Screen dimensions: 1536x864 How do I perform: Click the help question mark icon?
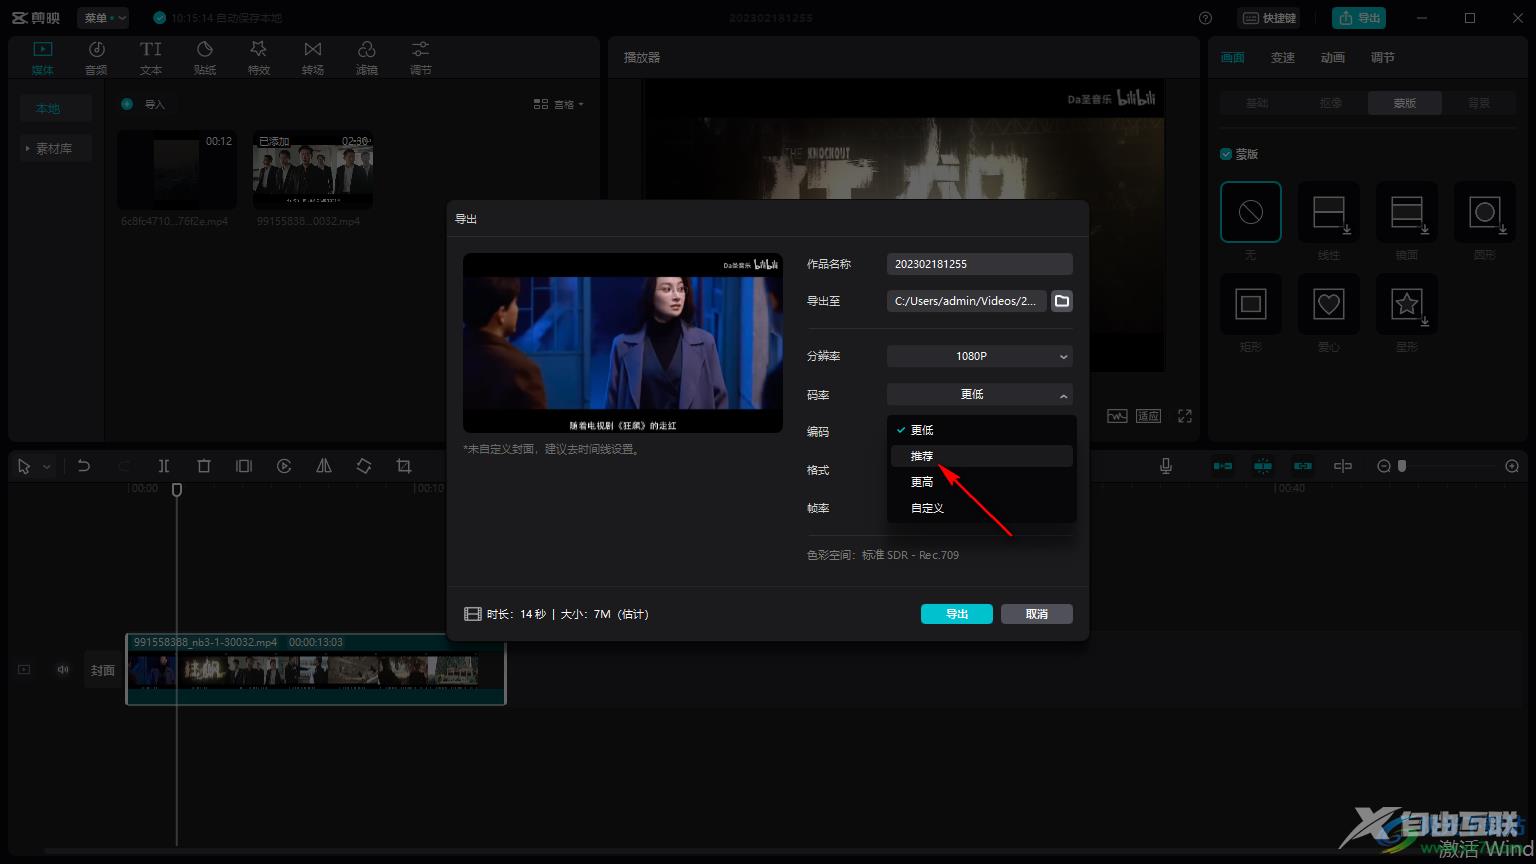click(1205, 18)
